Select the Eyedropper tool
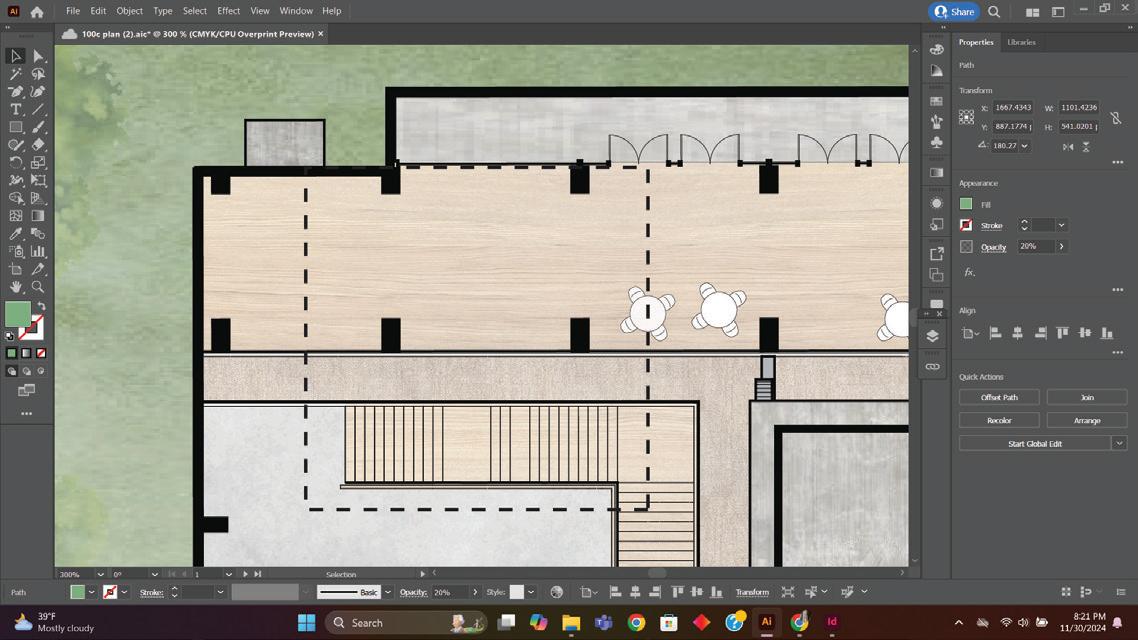This screenshot has width=1138, height=640. click(15, 234)
